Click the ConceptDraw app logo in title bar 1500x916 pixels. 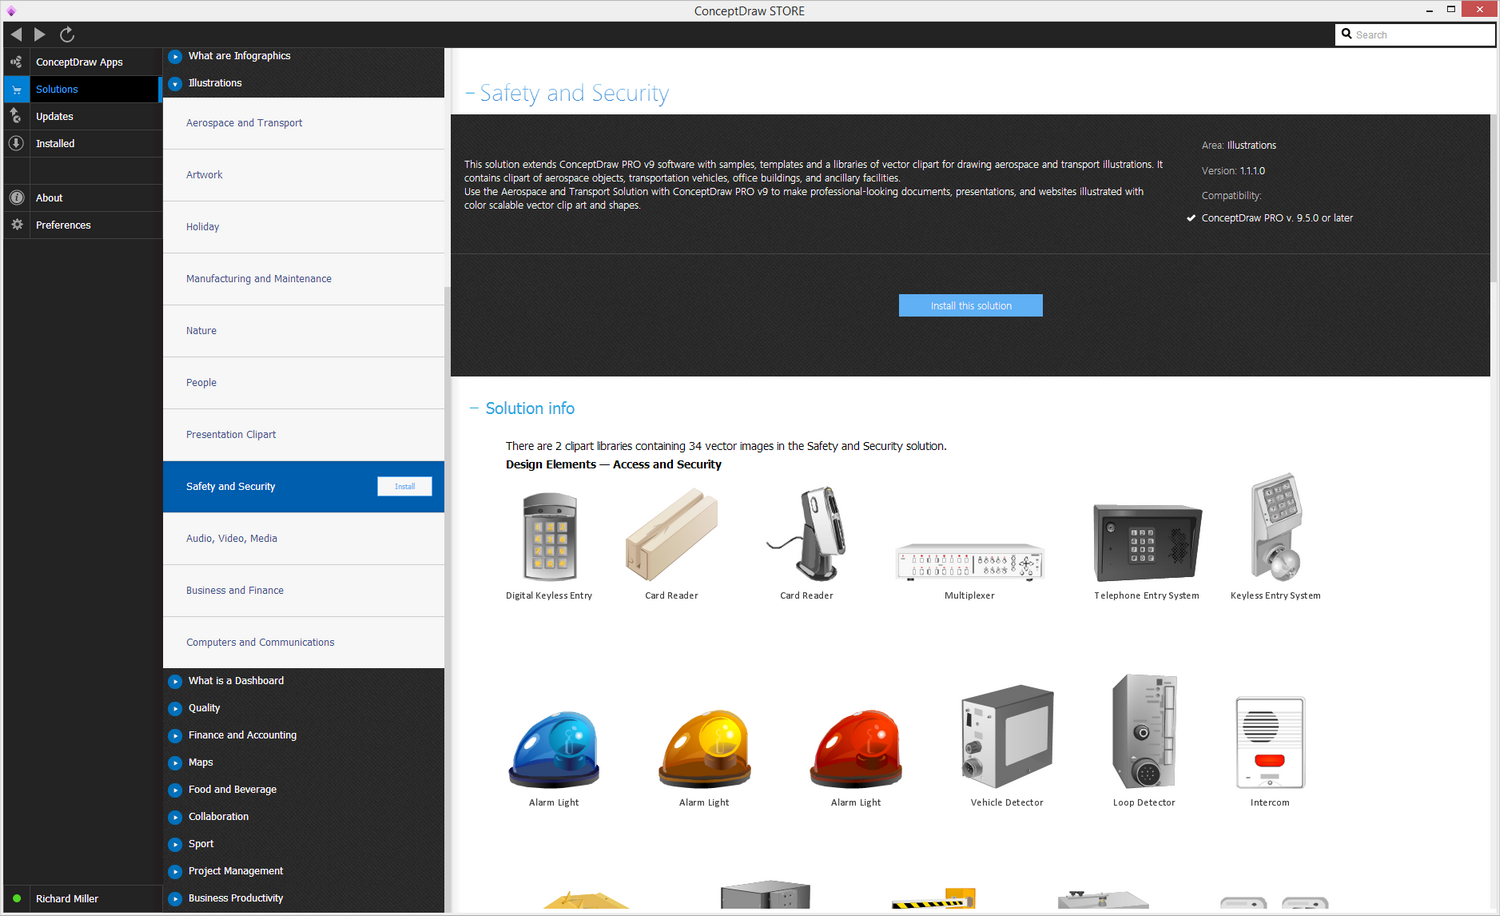click(x=11, y=11)
